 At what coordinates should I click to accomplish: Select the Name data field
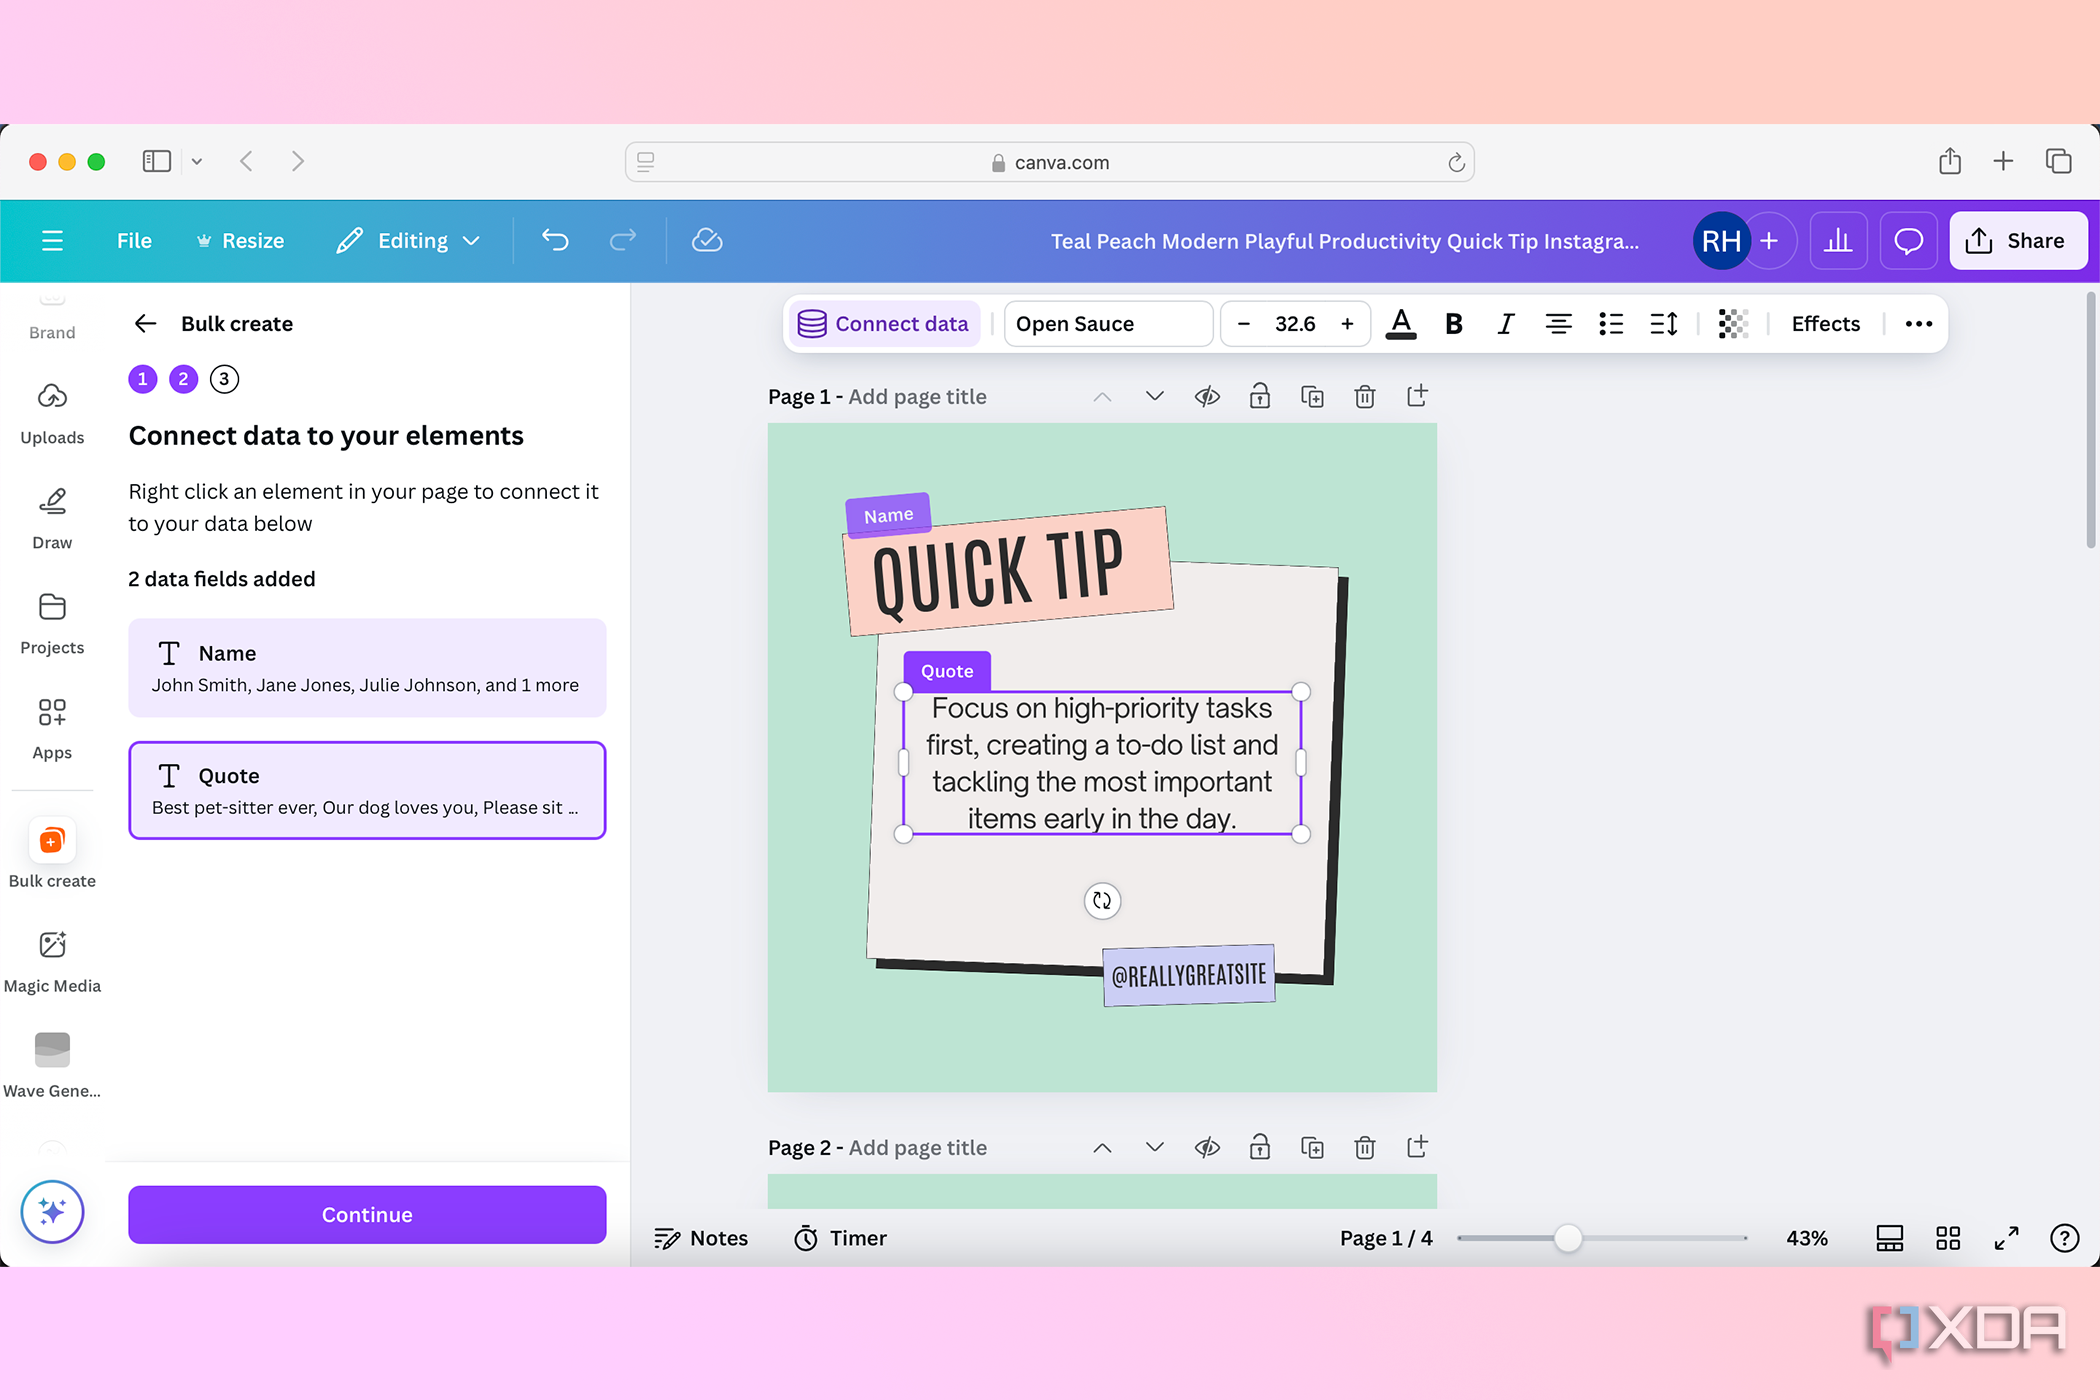(367, 668)
